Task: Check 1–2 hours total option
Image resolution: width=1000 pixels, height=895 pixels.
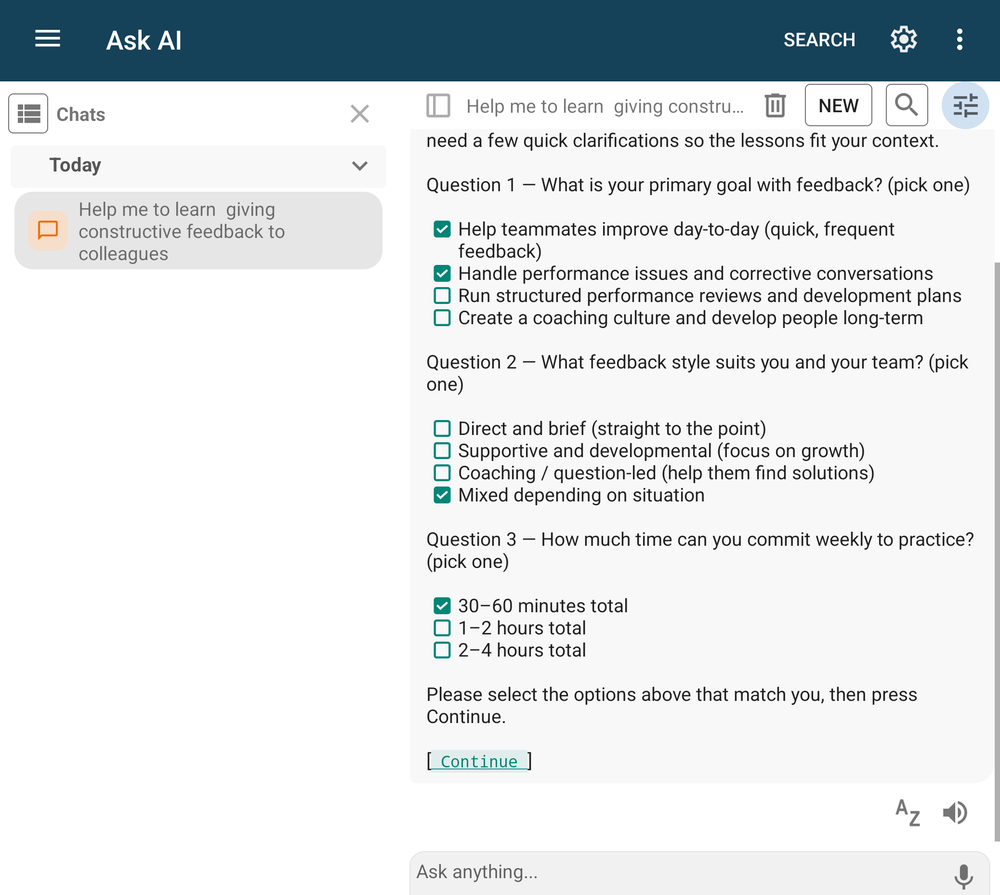Action: 442,628
